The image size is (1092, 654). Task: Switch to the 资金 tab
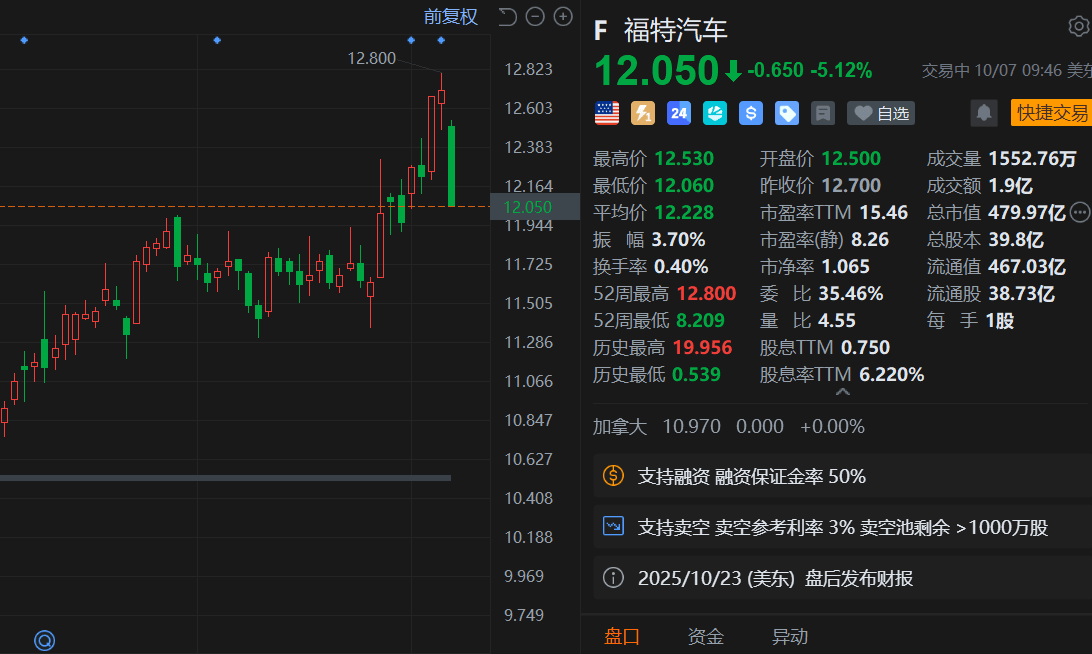(x=705, y=636)
